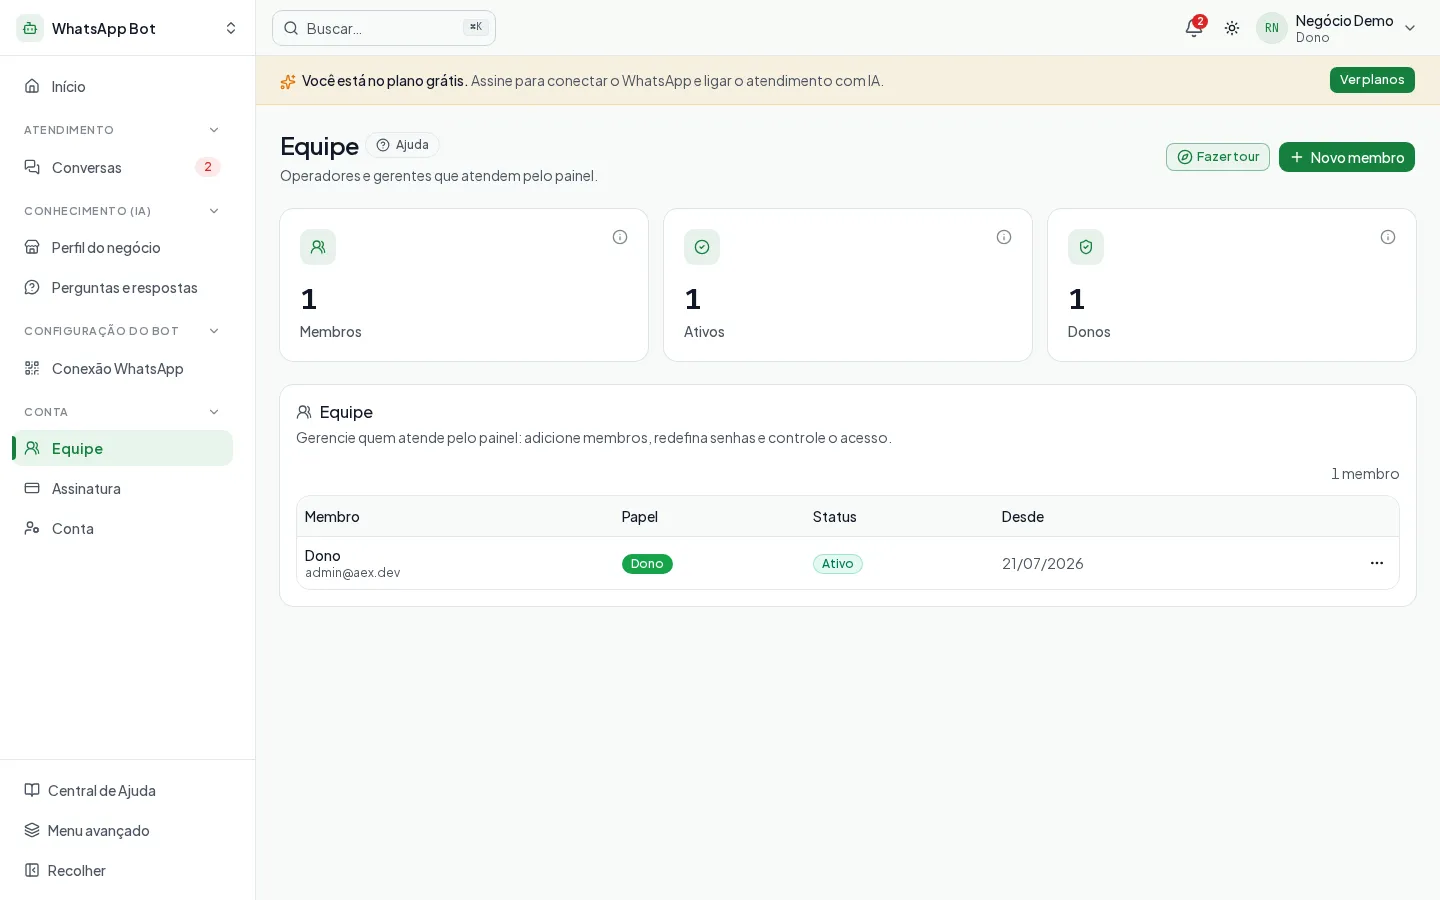Click the Início home icon
Image resolution: width=1440 pixels, height=900 pixels.
(32, 86)
